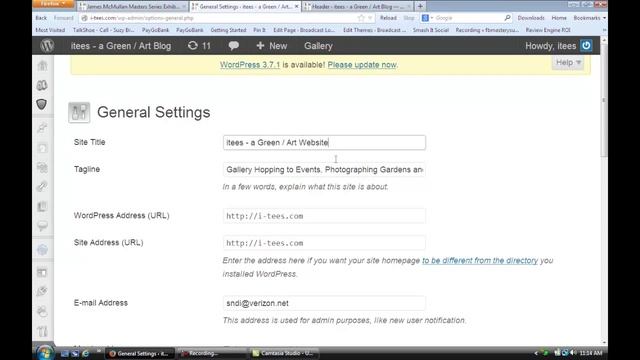Close the General Settings browser tab
The image size is (640, 360).
tap(296, 6)
